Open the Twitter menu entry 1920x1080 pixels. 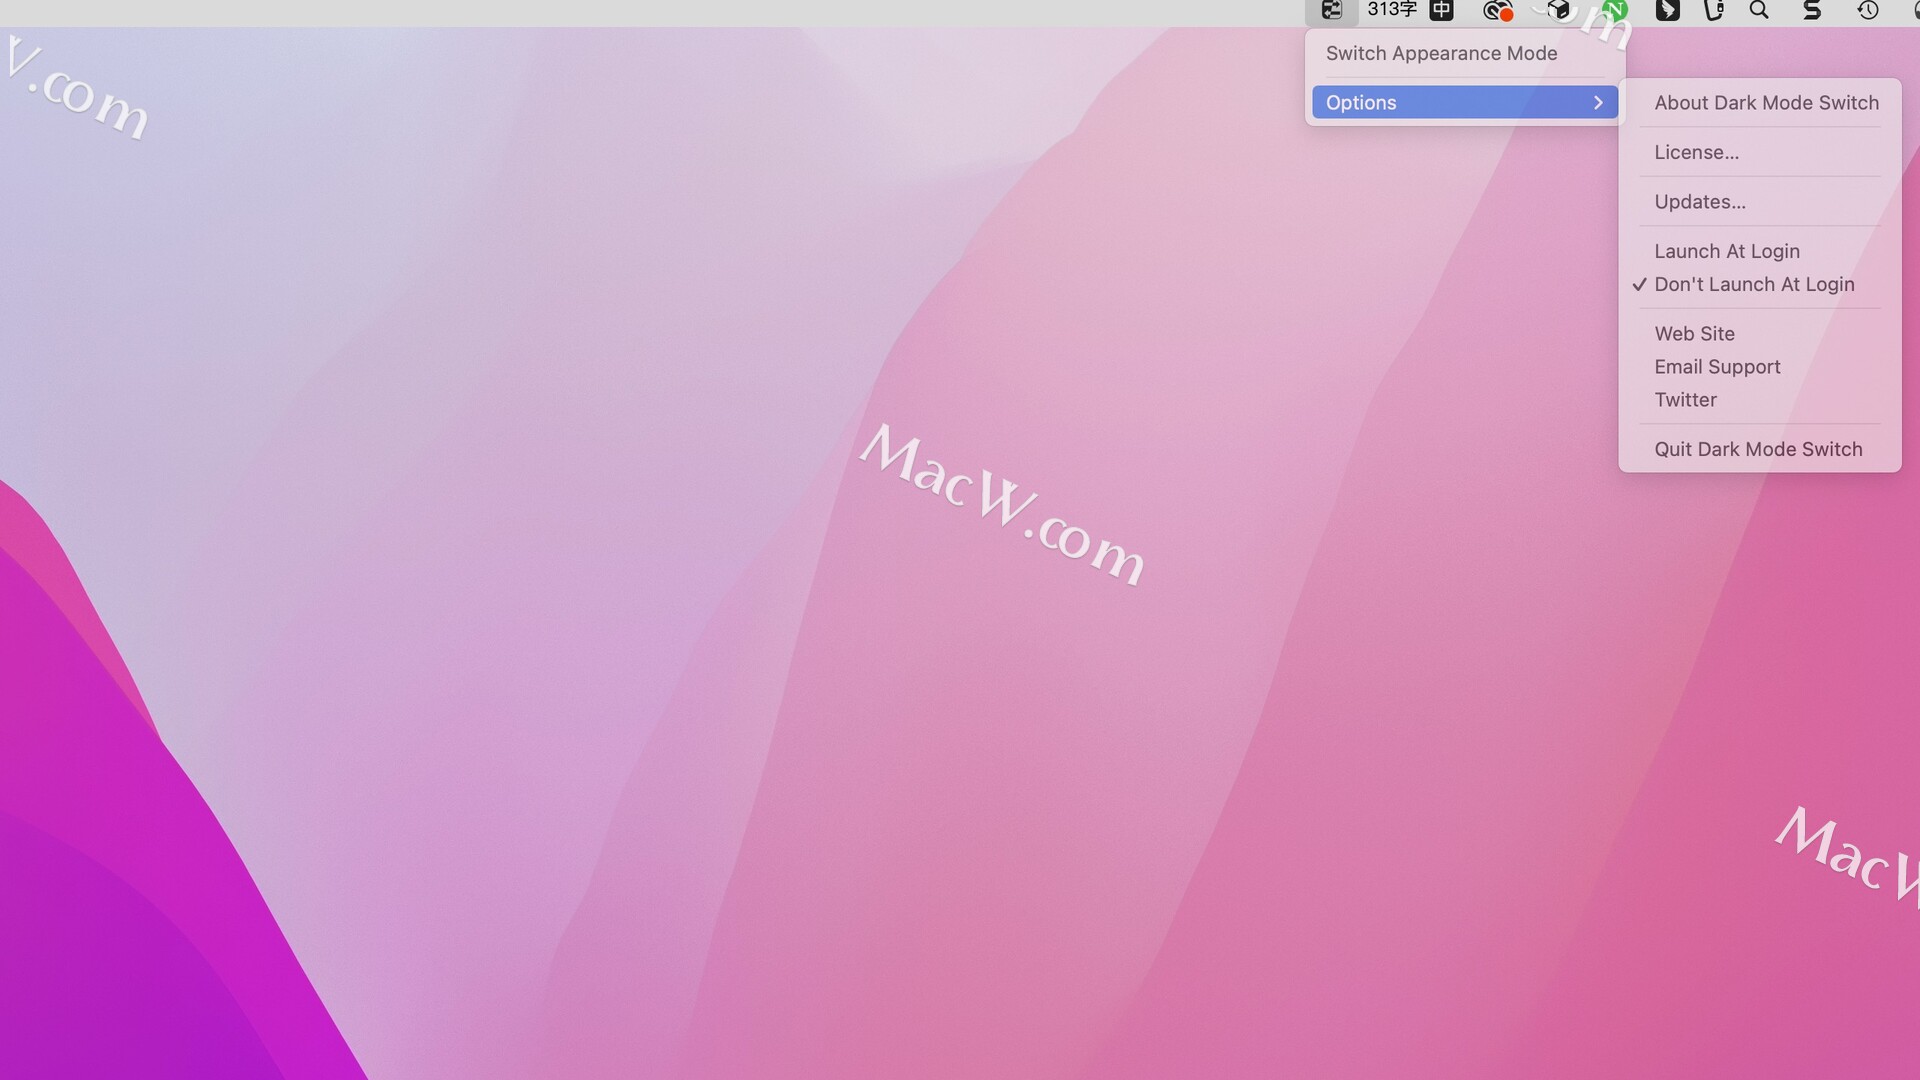[x=1760, y=399]
